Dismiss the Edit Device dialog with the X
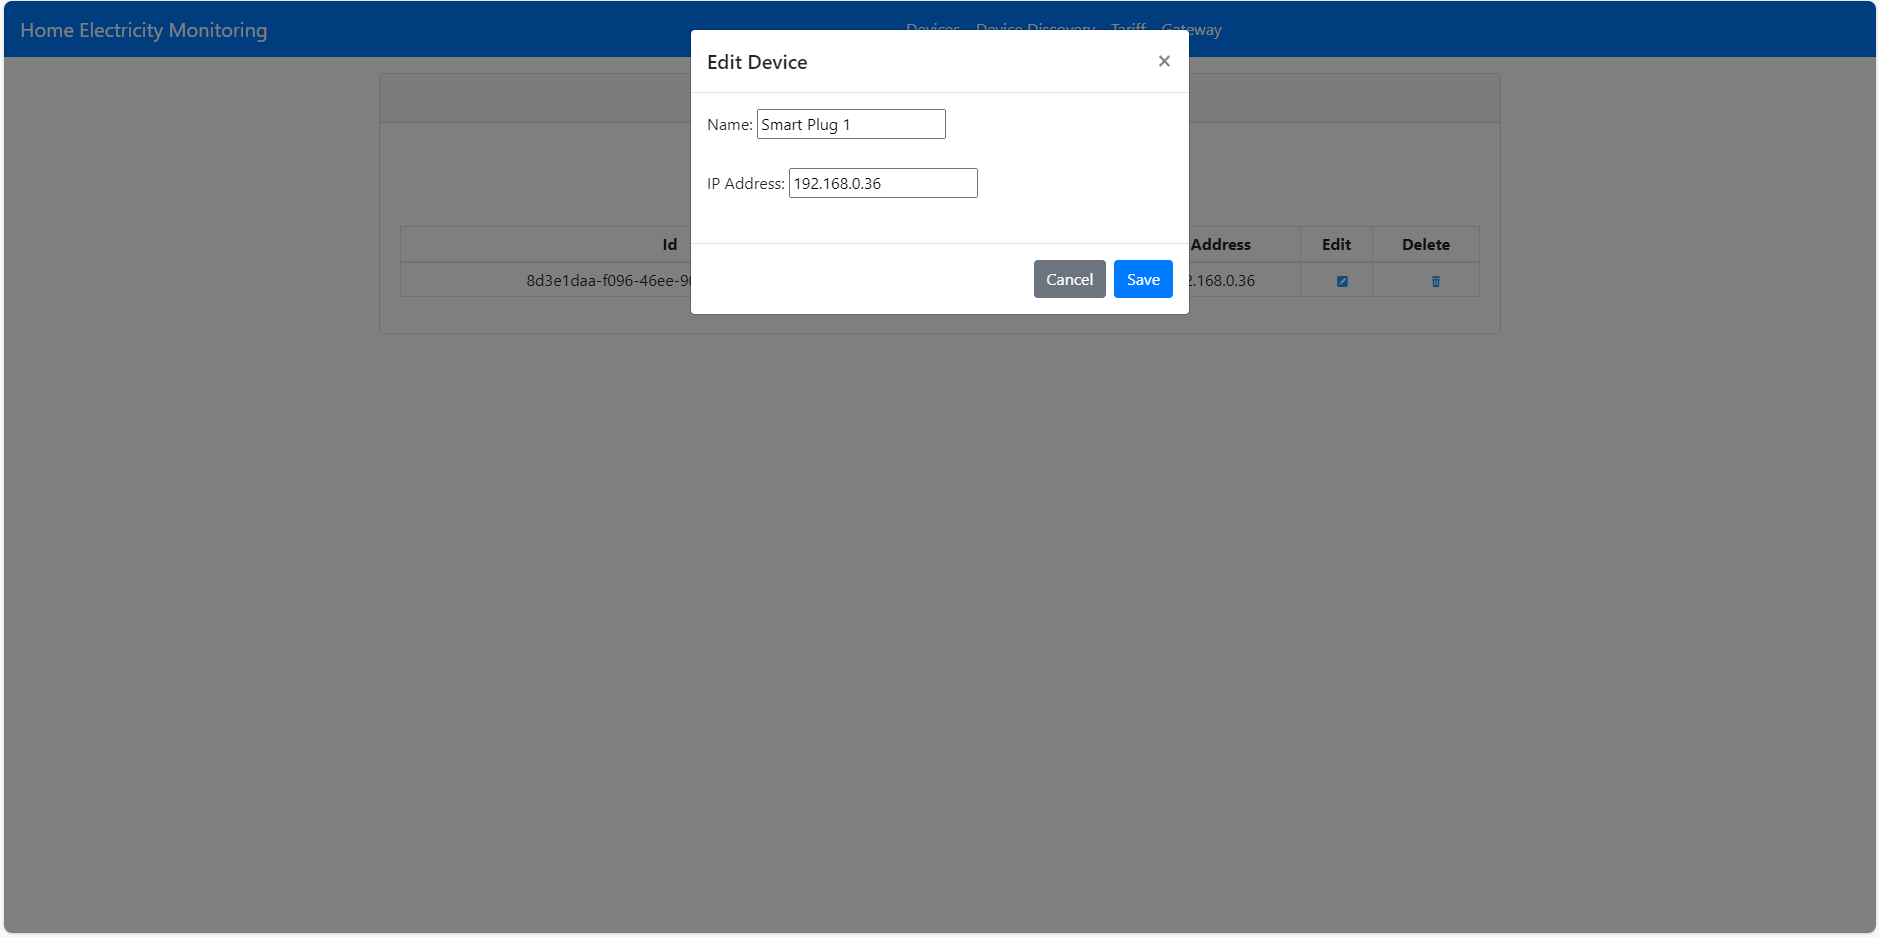Image resolution: width=1879 pixels, height=937 pixels. 1163,61
